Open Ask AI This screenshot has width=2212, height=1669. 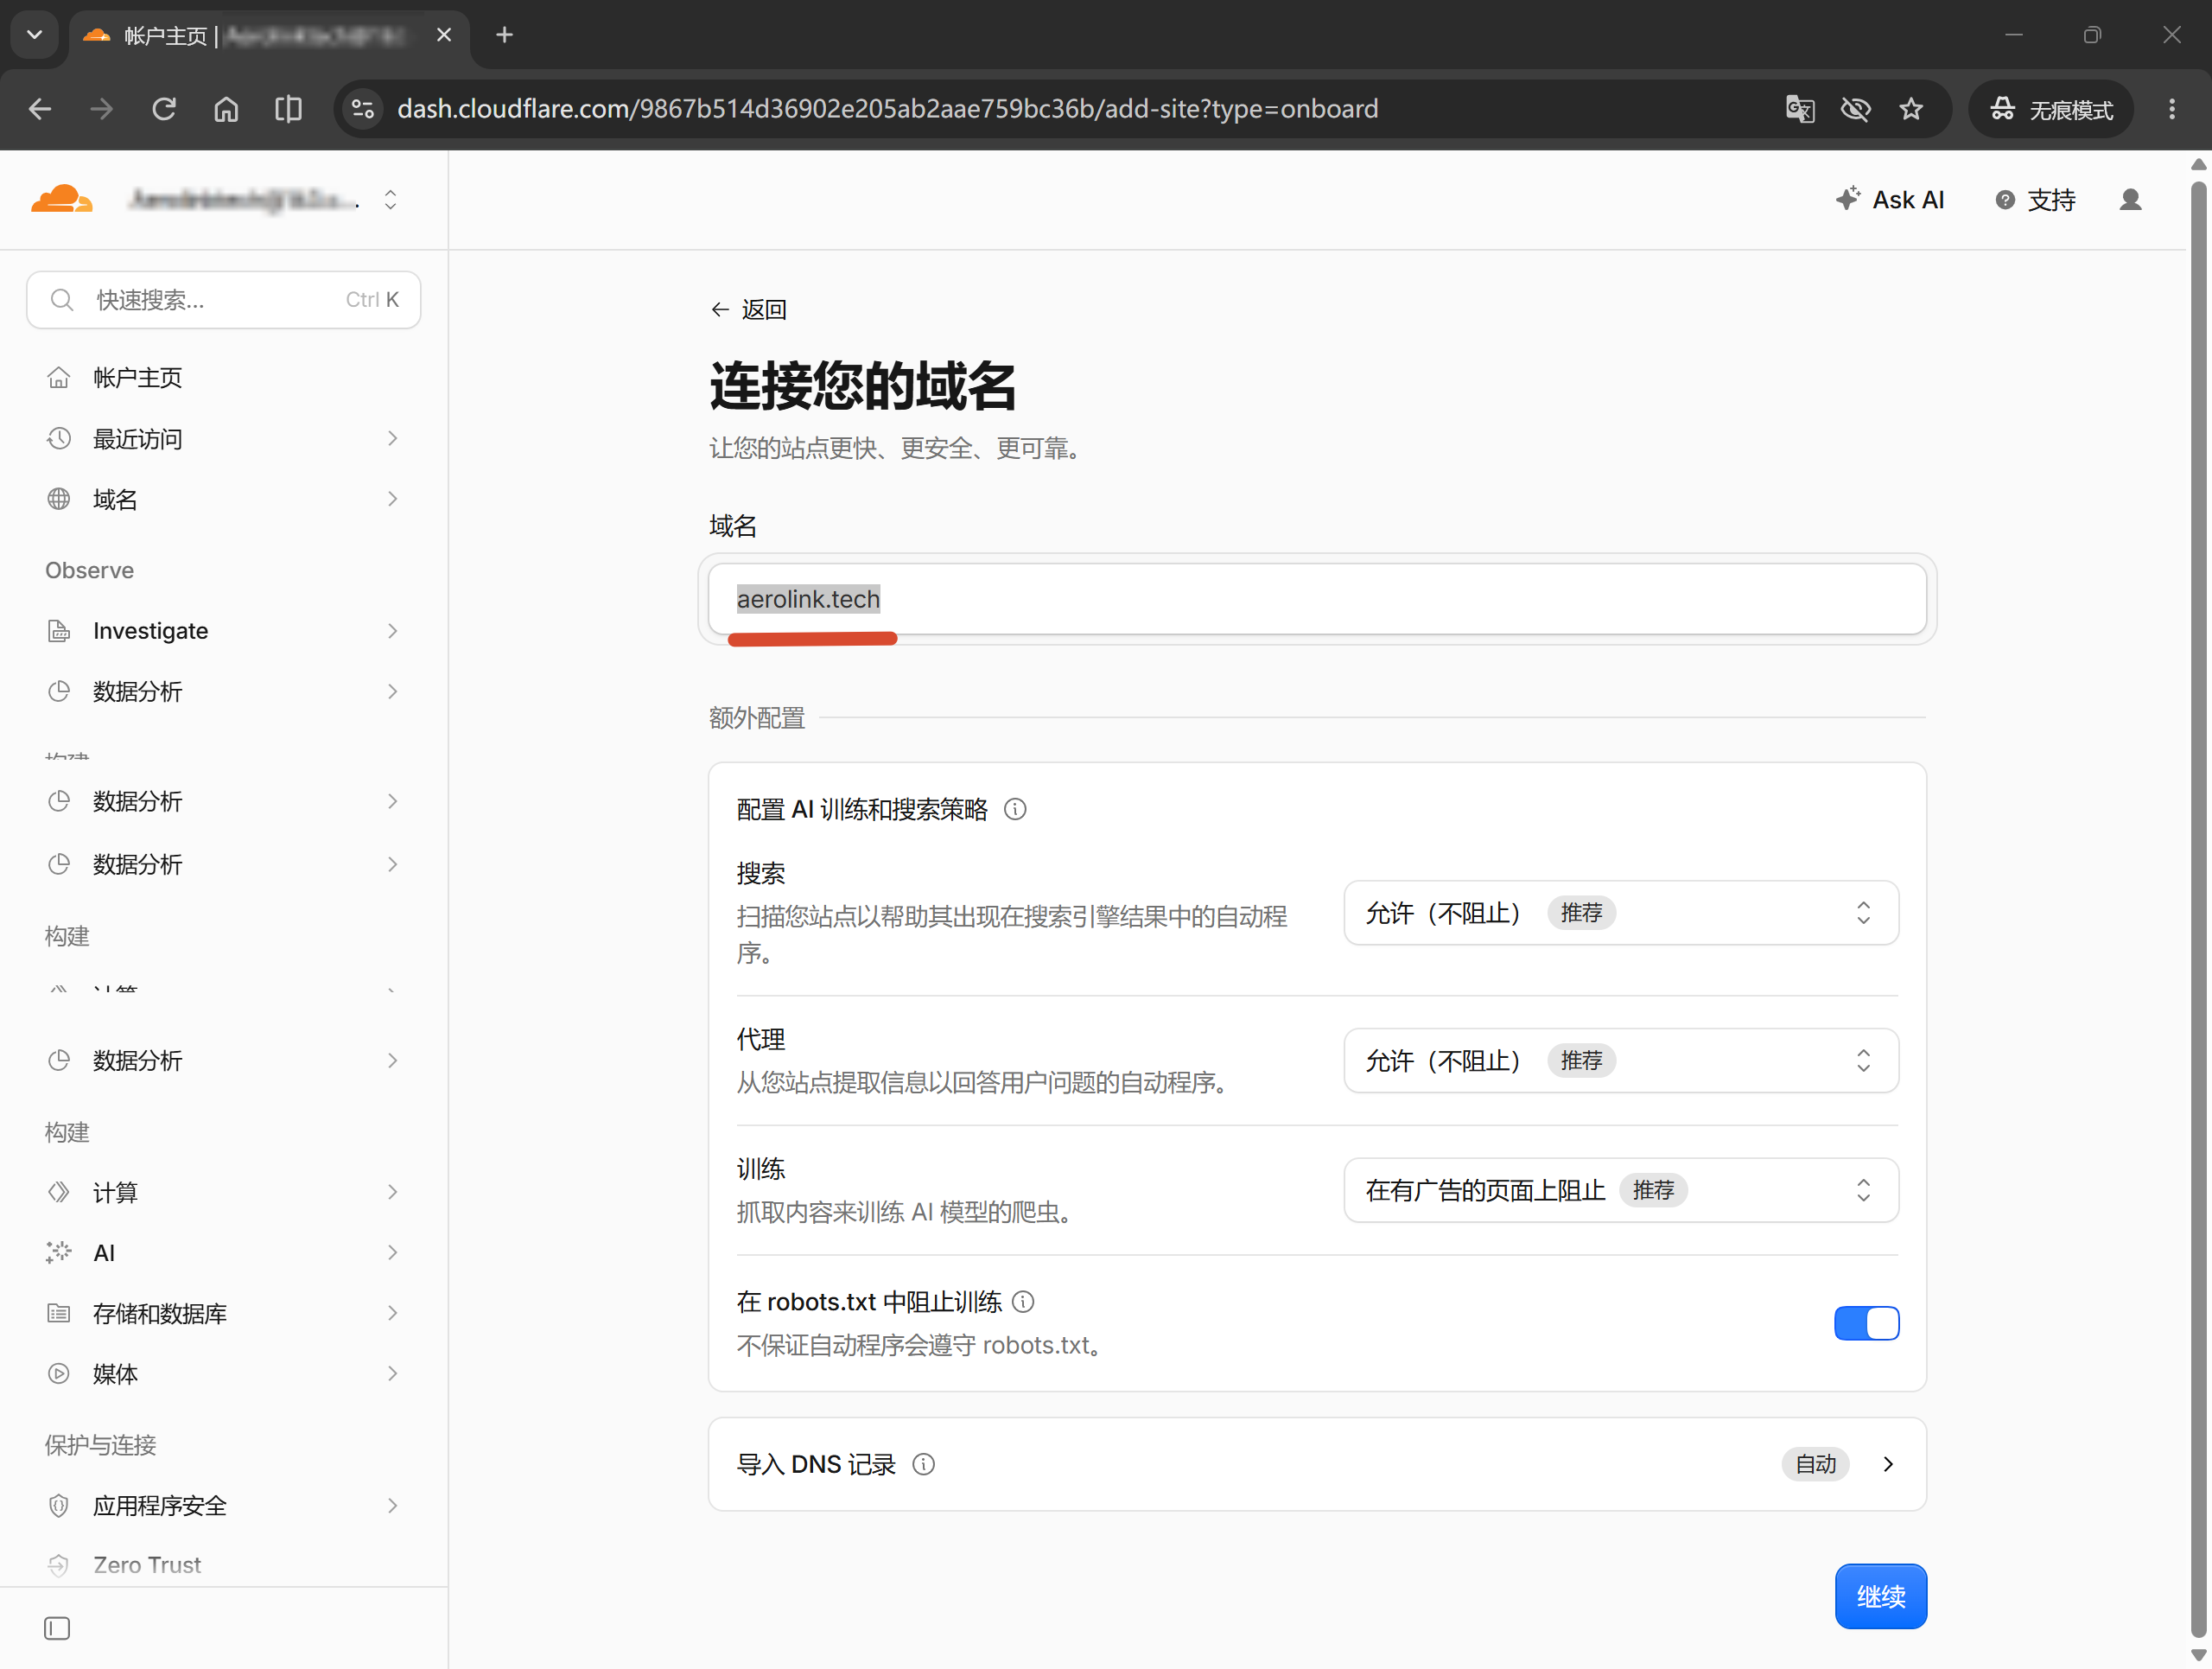tap(1890, 200)
